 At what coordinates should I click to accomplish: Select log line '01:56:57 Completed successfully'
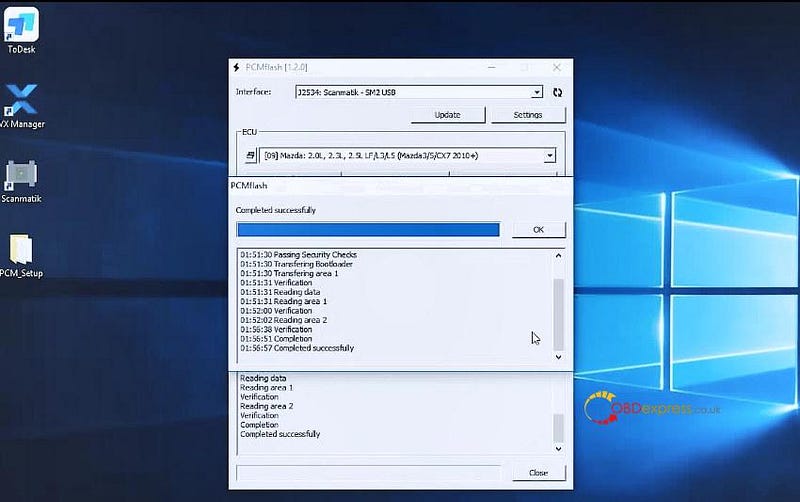[x=297, y=348]
